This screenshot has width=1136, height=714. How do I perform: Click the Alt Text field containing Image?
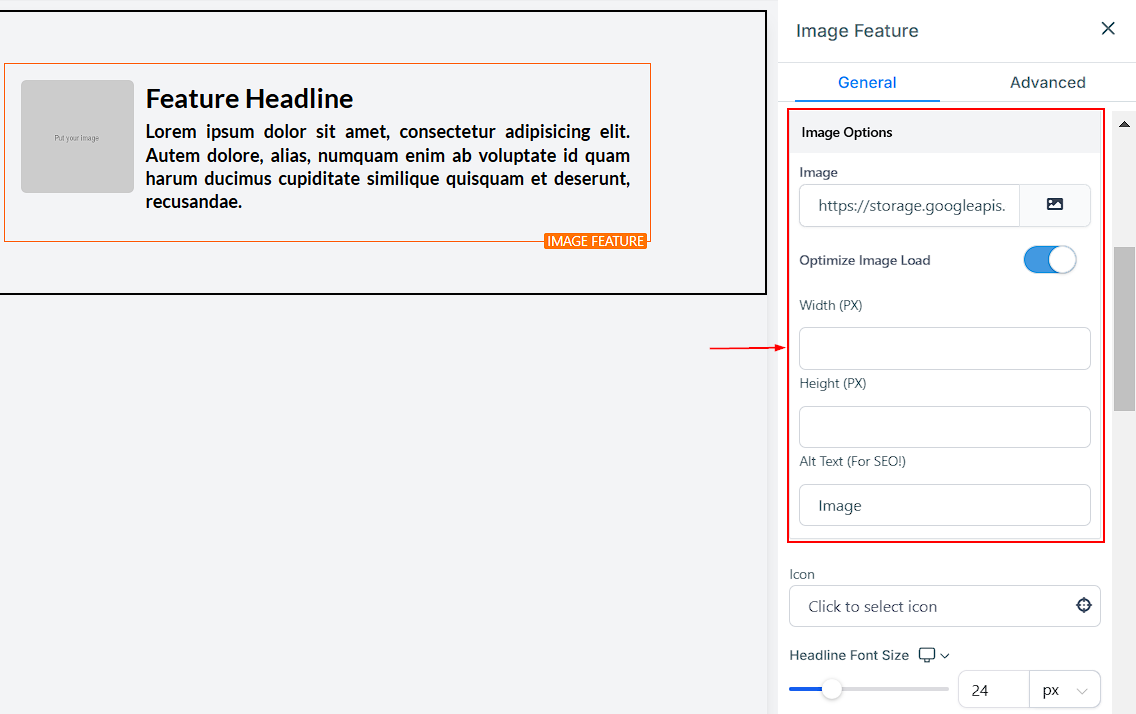point(944,505)
